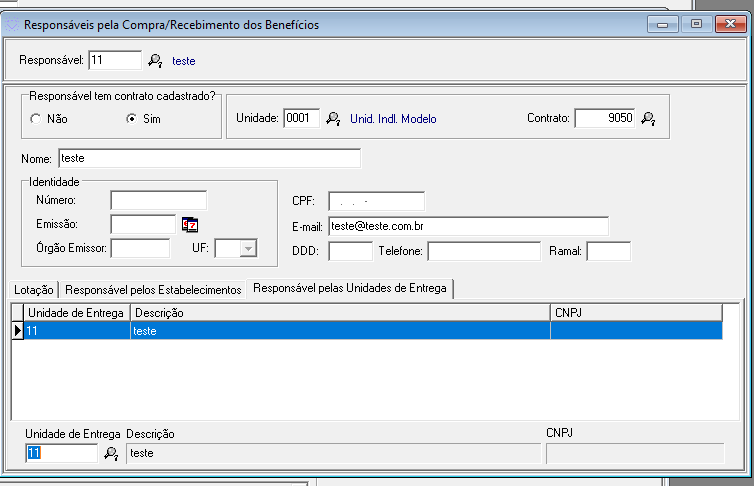Select Responsável pelas Unidades de Entrega tab
The width and height of the screenshot is (754, 486).
[351, 289]
